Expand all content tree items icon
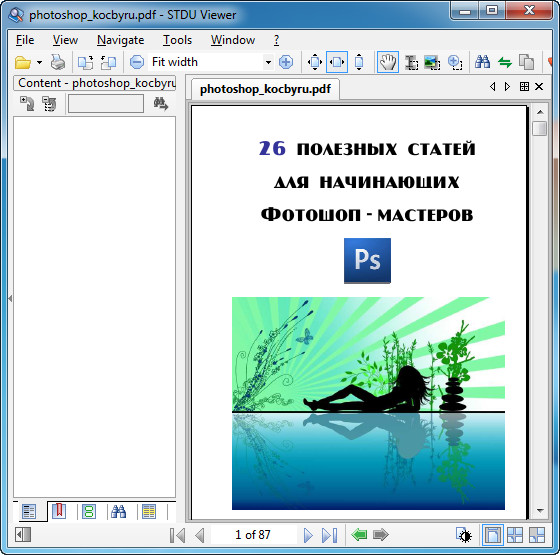 [x=27, y=104]
